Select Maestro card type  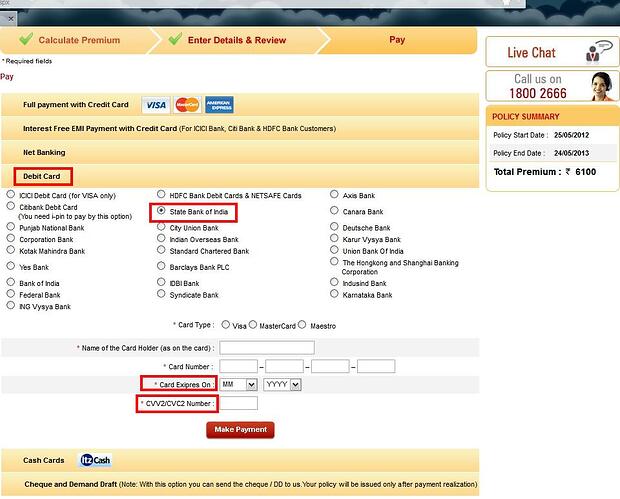pos(302,325)
